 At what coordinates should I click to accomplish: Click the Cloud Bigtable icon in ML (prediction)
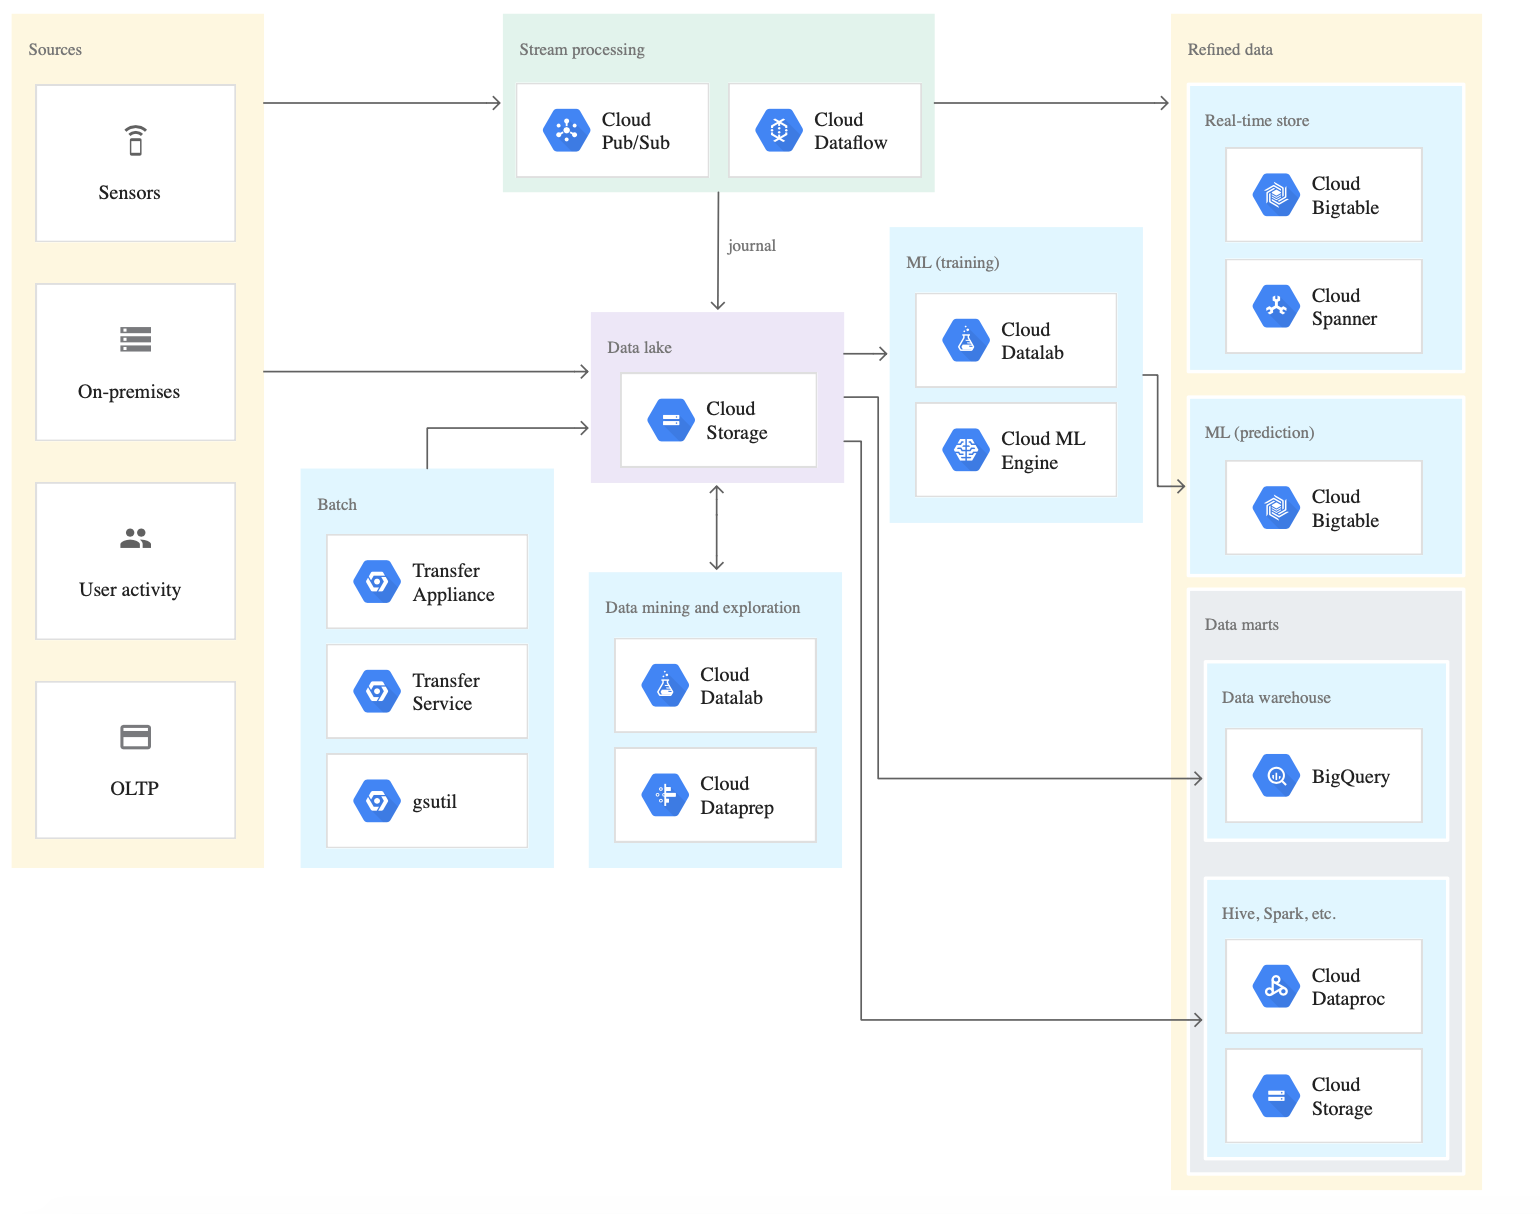pyautogui.click(x=1276, y=508)
